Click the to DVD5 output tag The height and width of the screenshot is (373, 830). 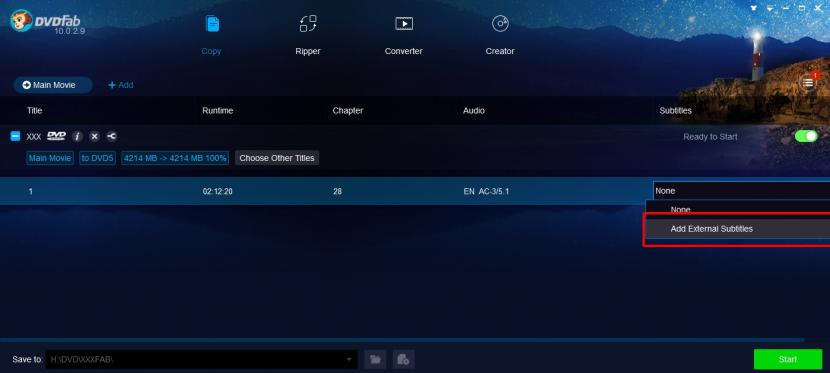97,158
